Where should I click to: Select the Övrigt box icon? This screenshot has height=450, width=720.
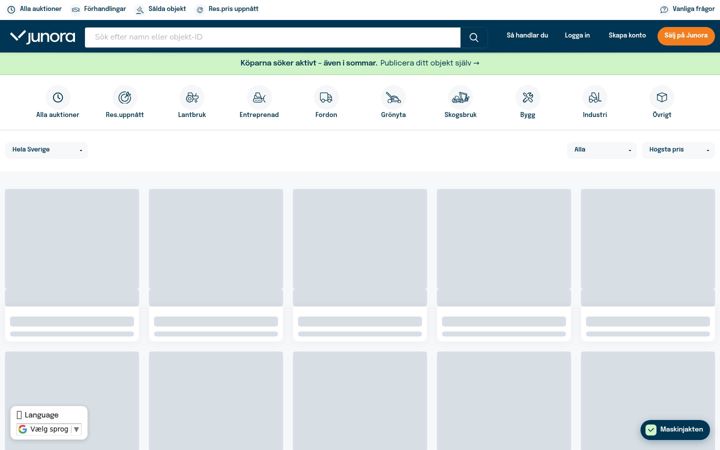[662, 97]
